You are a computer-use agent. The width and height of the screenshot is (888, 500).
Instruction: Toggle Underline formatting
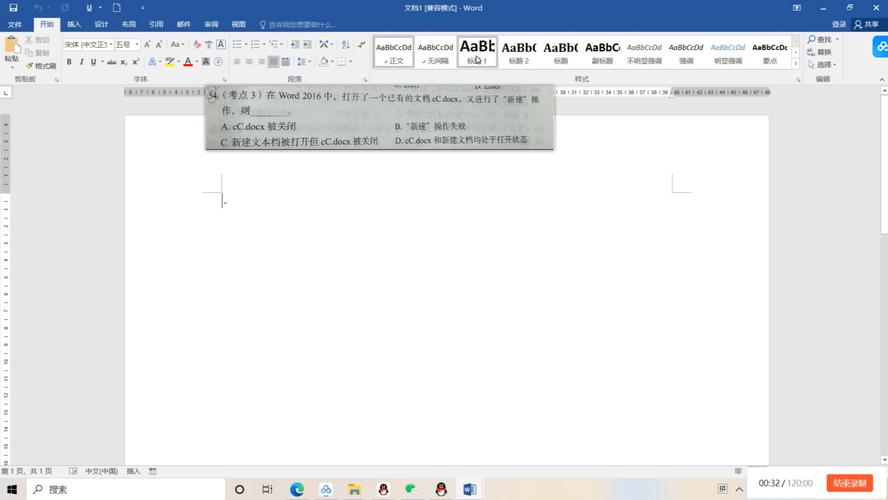pyautogui.click(x=93, y=62)
